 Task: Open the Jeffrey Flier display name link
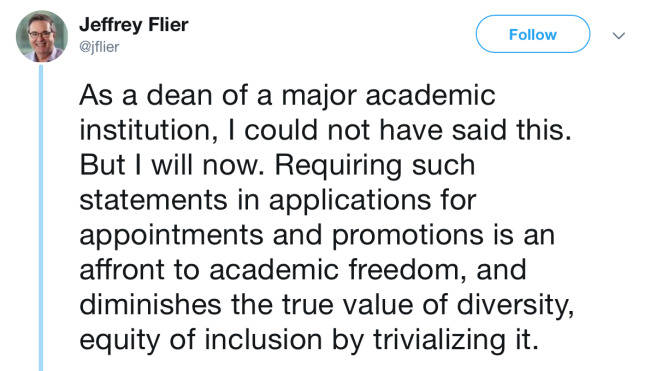click(x=133, y=25)
